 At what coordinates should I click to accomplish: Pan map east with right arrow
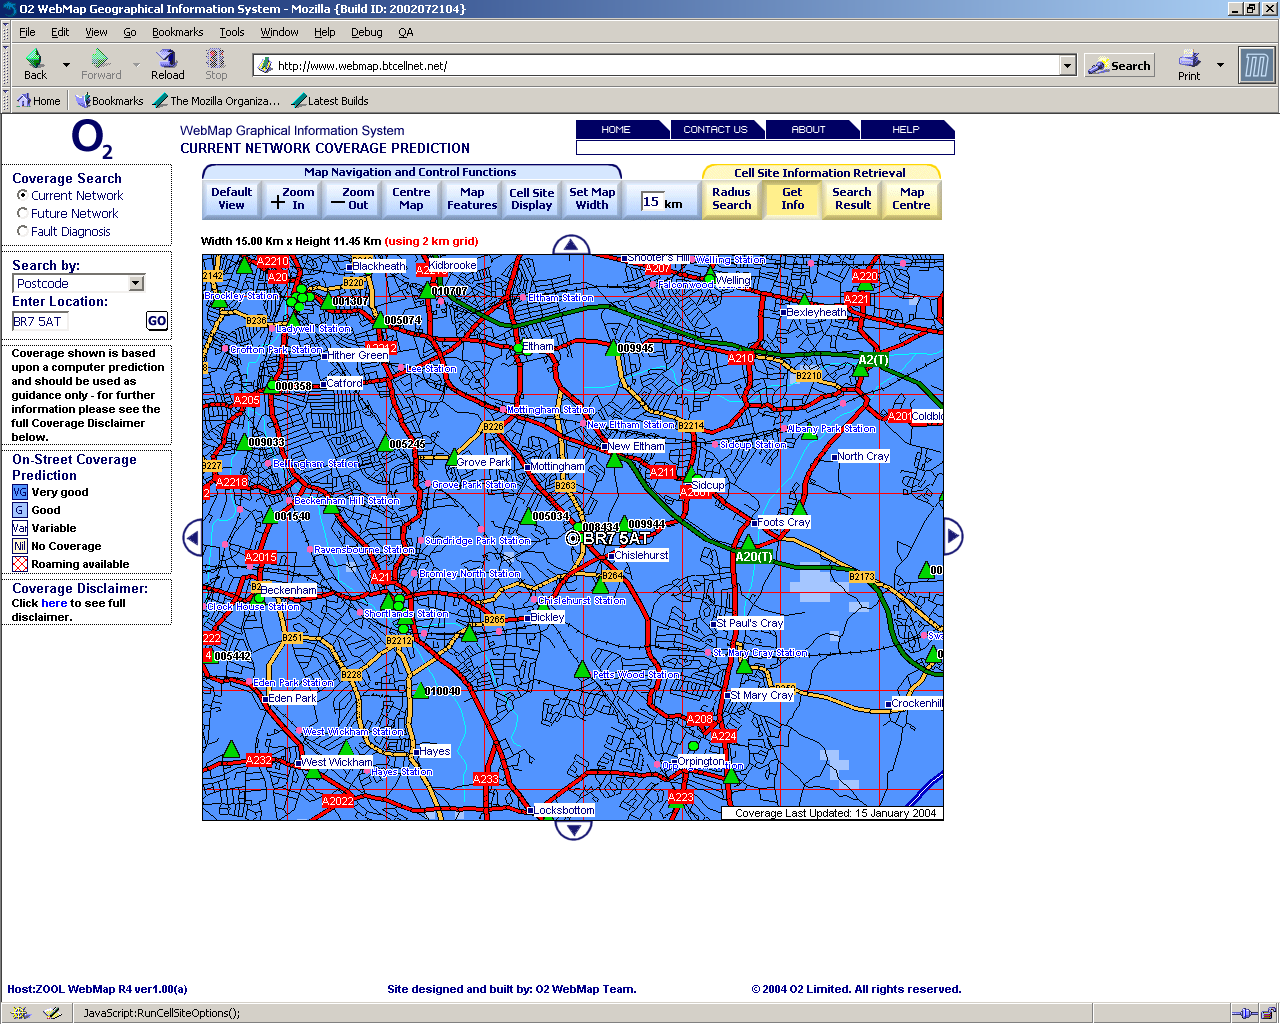[x=953, y=537]
